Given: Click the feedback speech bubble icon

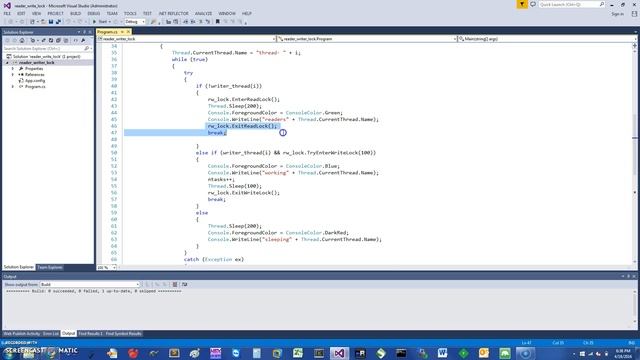Looking at the screenshot, I should [533, 4].
